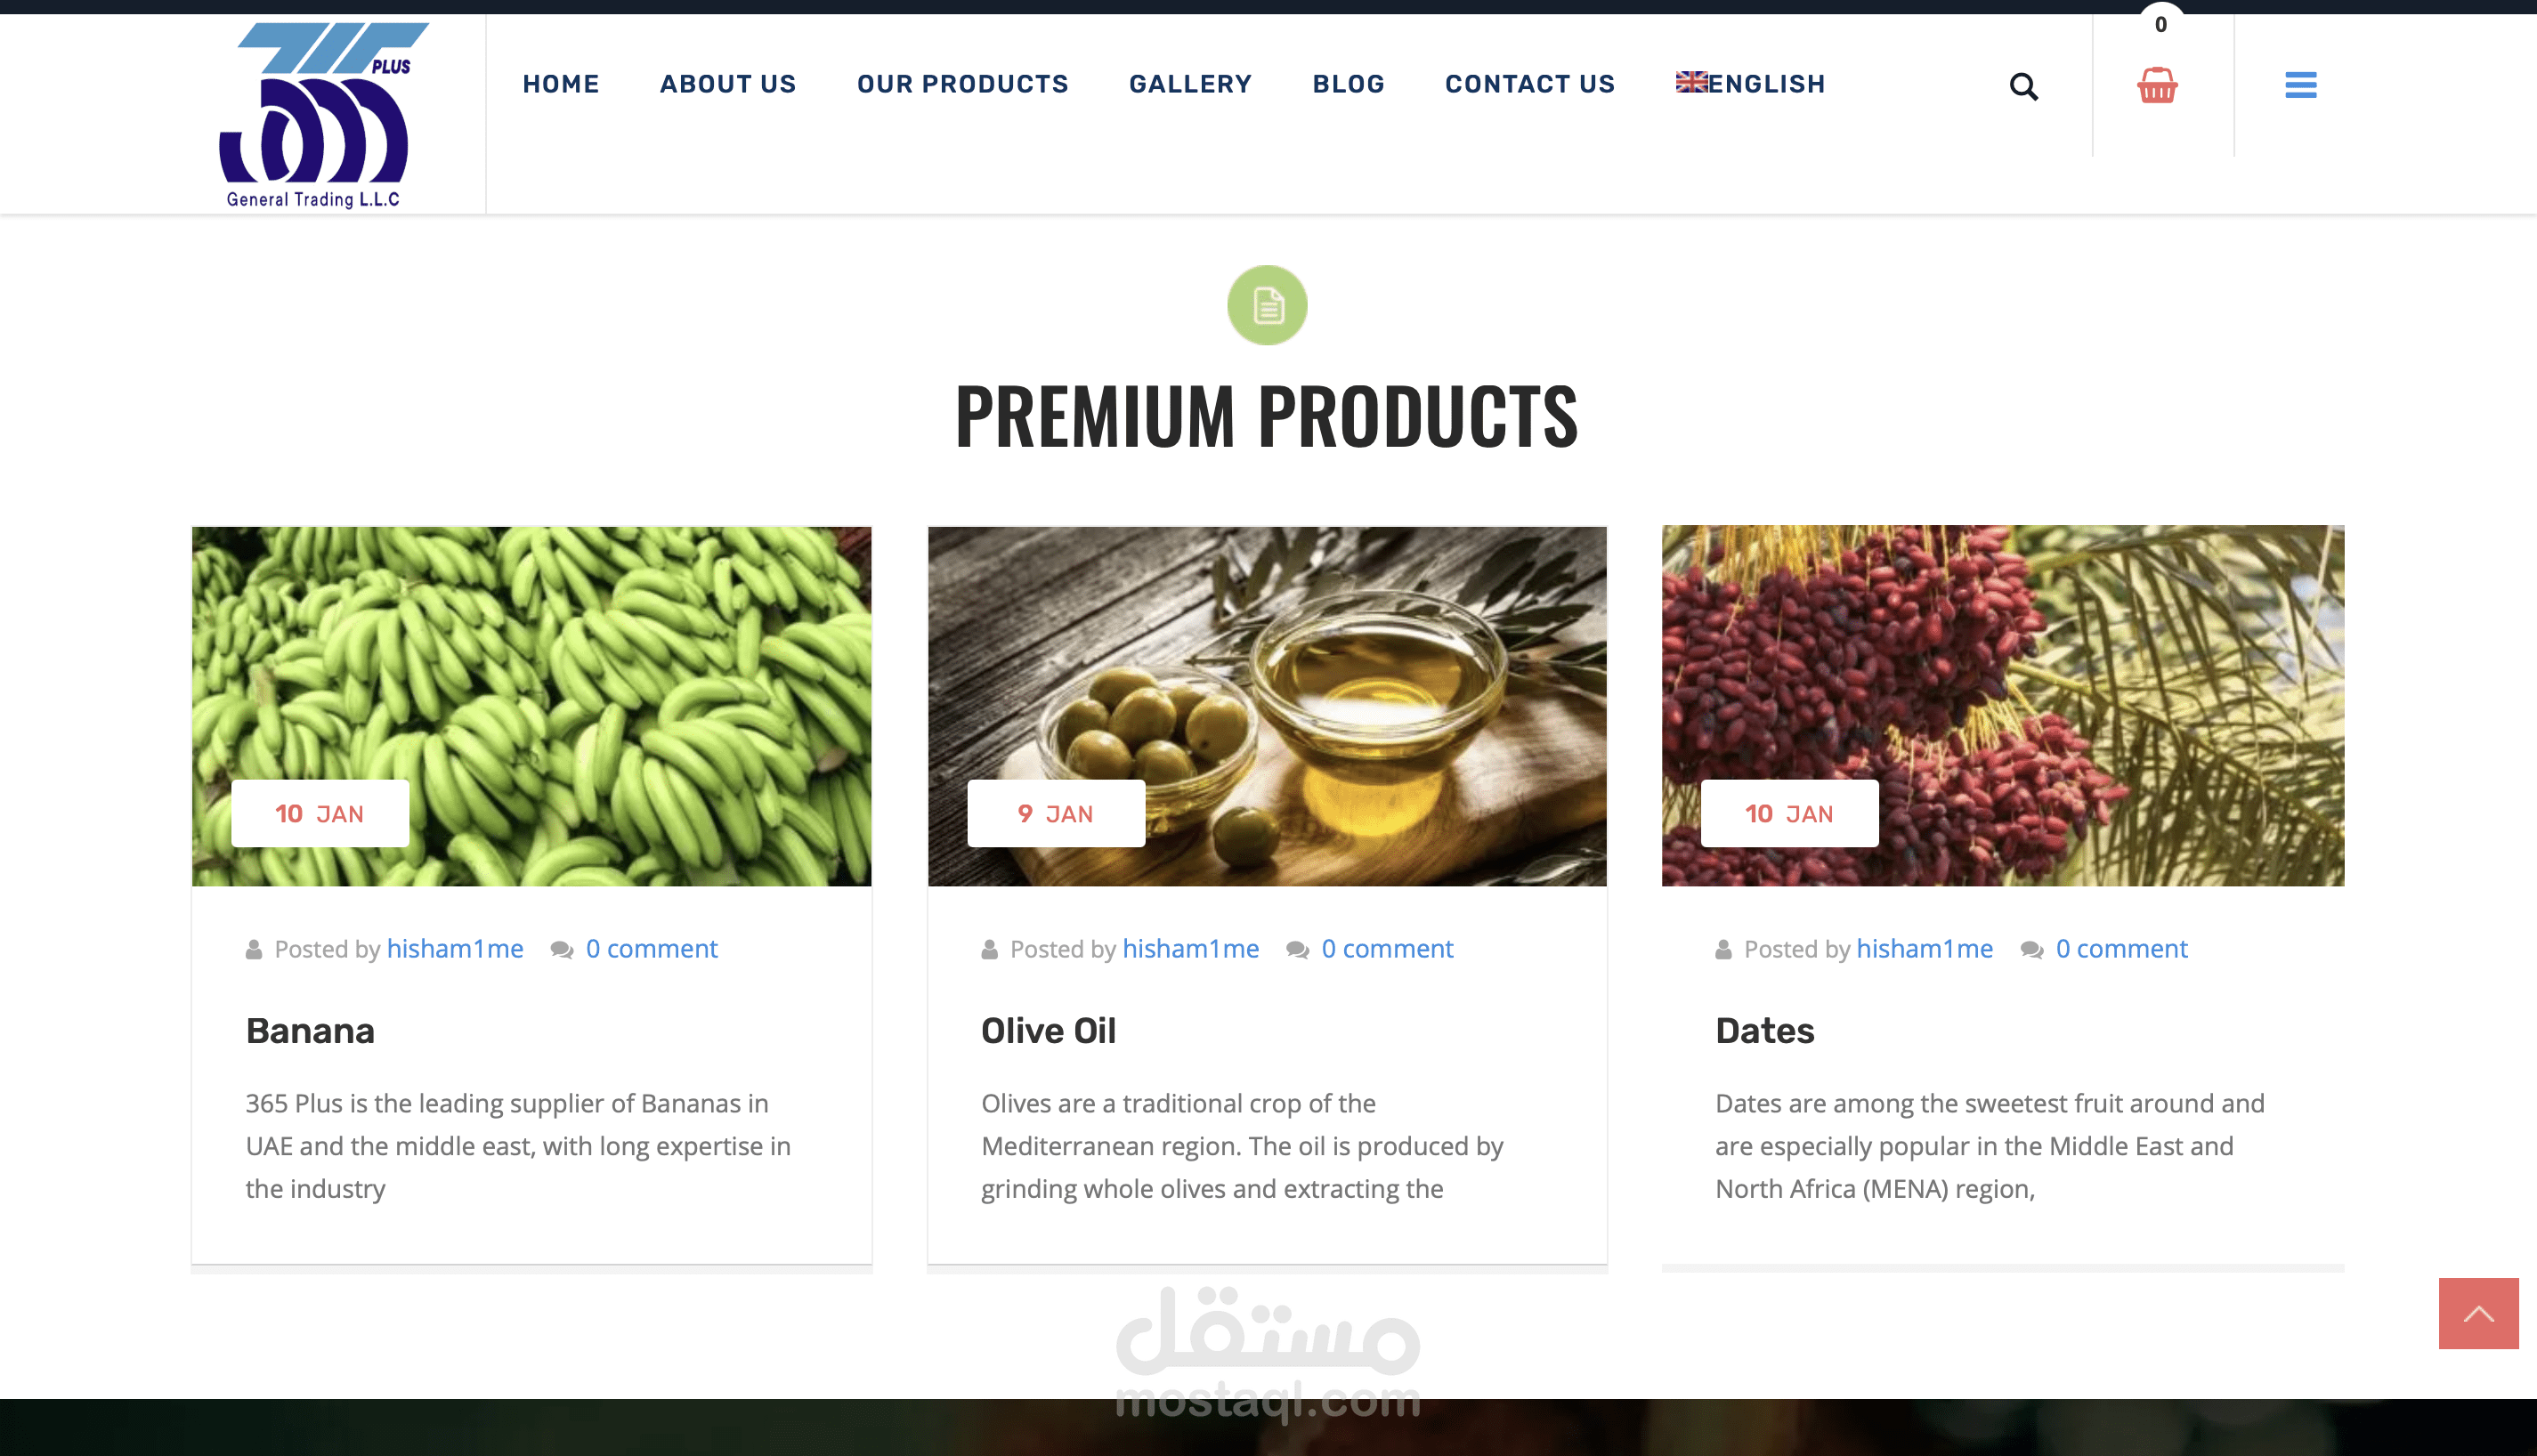Navigate to Contact Us
Screen dimensions: 2537x1456
(x=1530, y=84)
